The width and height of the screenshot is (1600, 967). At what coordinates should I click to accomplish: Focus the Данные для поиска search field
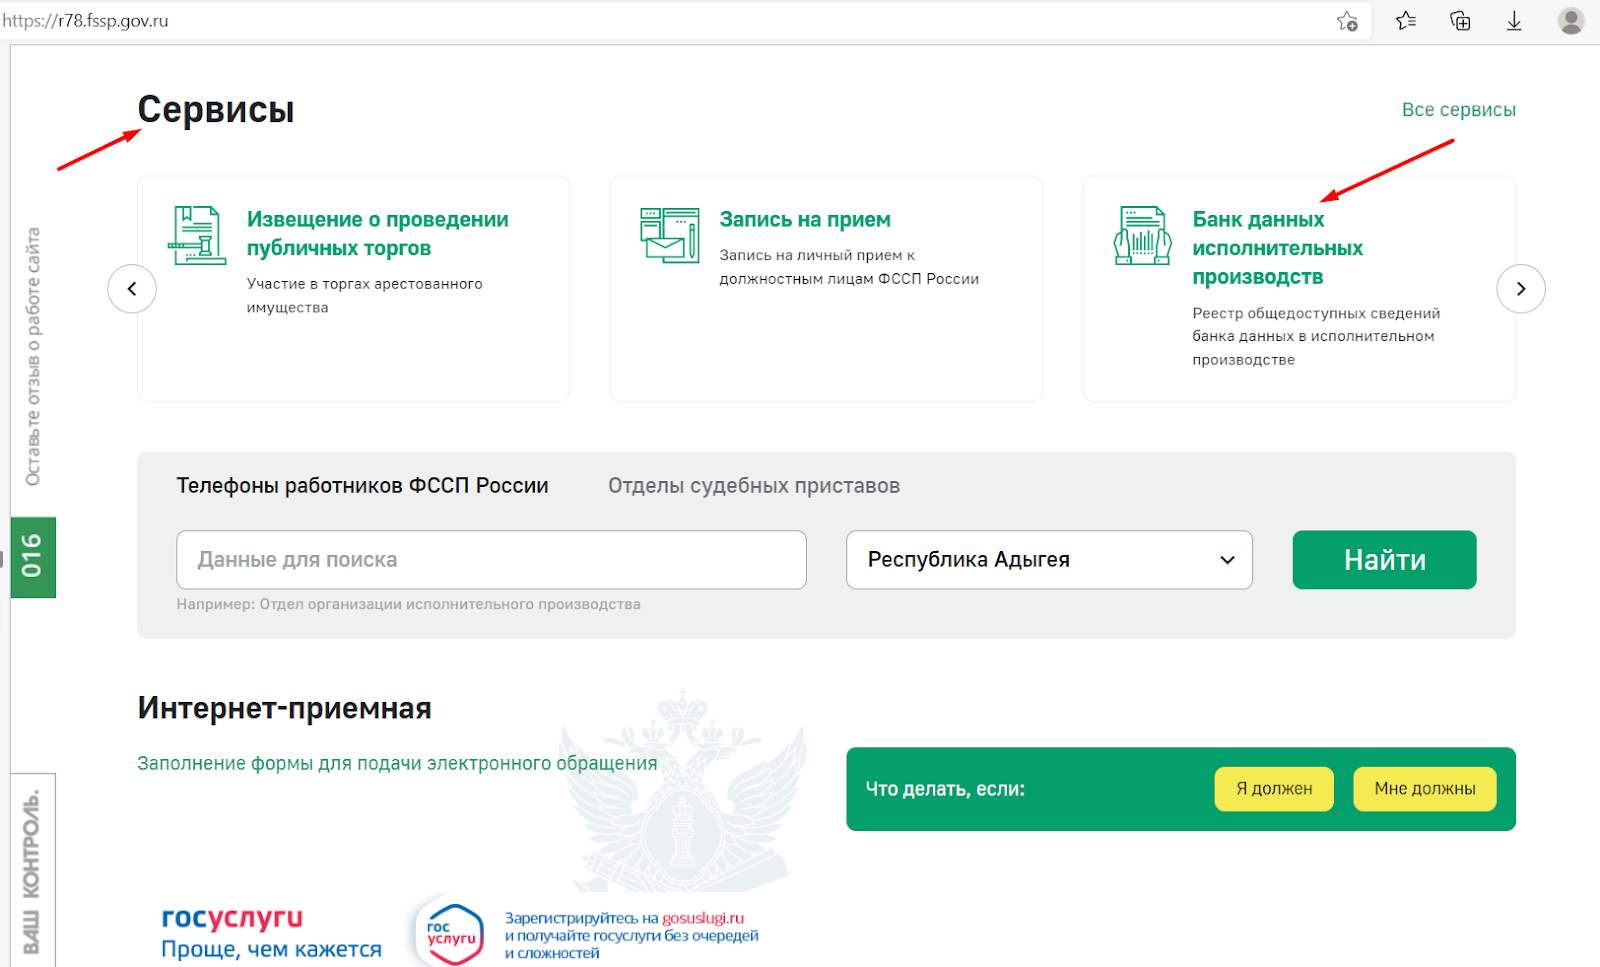(491, 560)
